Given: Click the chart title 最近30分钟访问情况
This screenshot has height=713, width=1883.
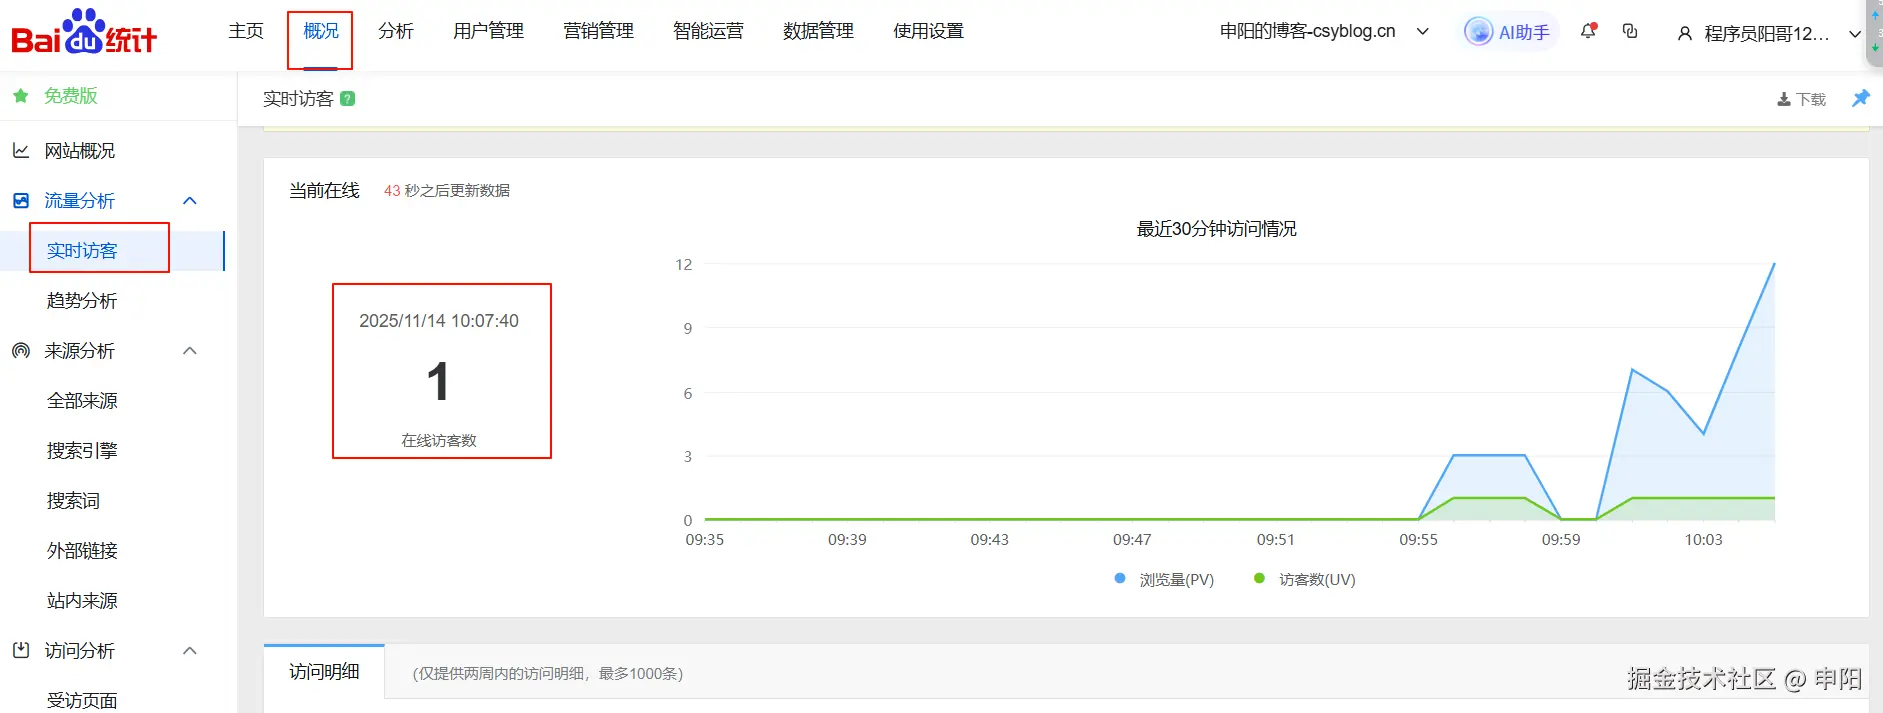Looking at the screenshot, I should 1216,229.
